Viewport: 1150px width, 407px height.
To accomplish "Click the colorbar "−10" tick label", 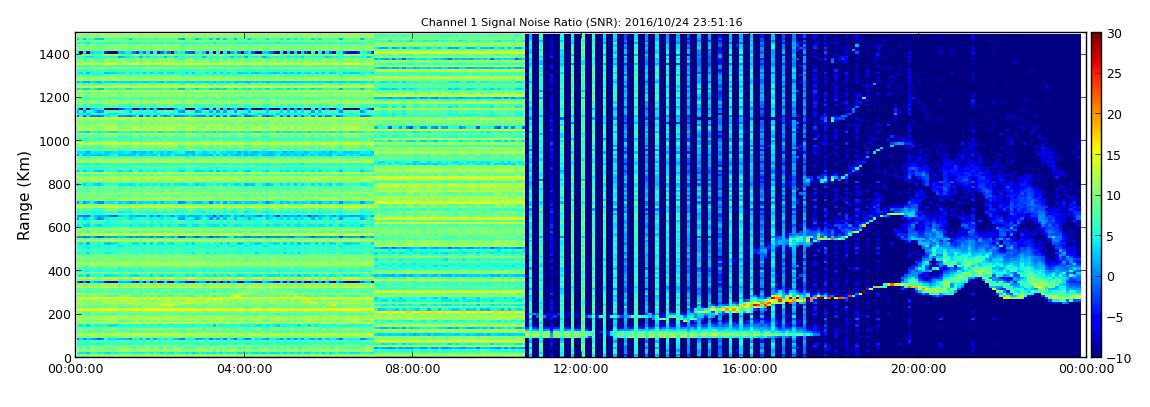I will coord(1118,358).
